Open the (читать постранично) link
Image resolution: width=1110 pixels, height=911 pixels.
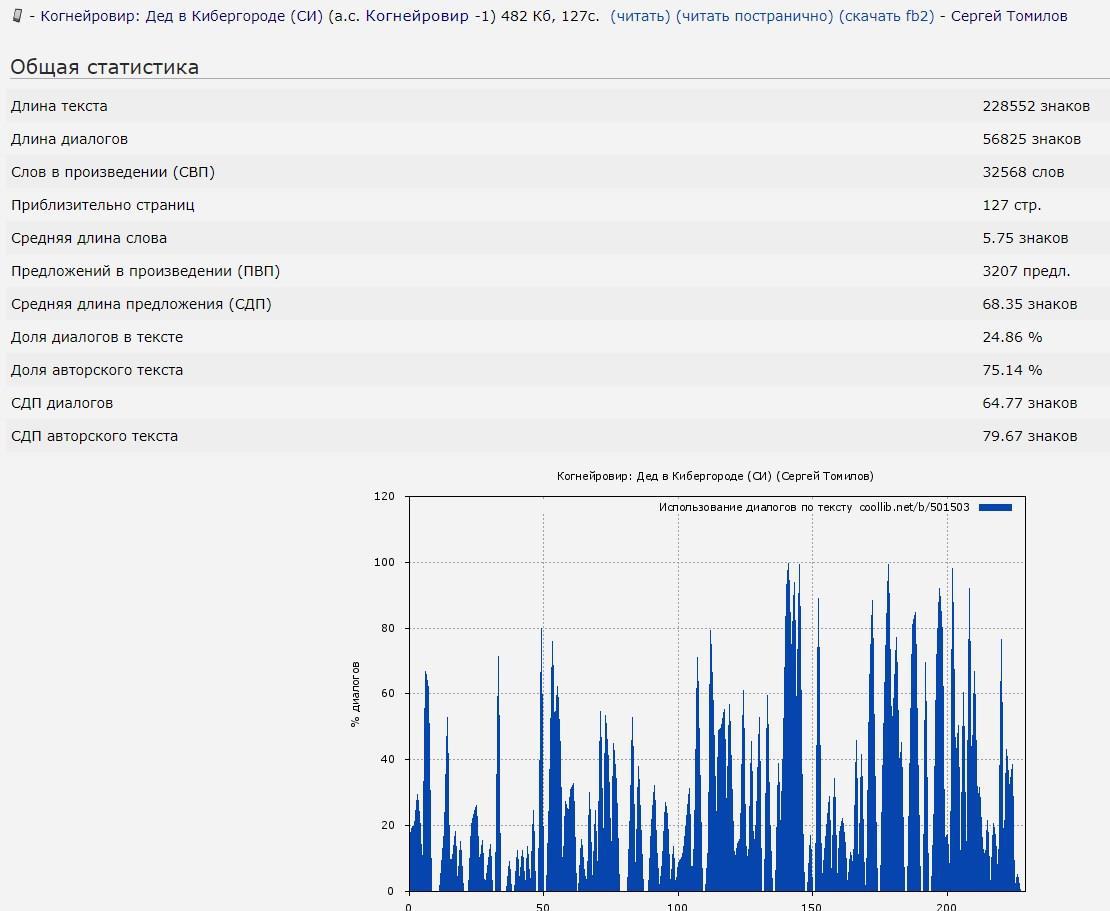(754, 16)
